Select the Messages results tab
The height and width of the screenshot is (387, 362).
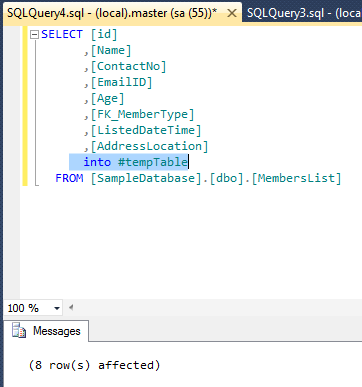click(46, 331)
